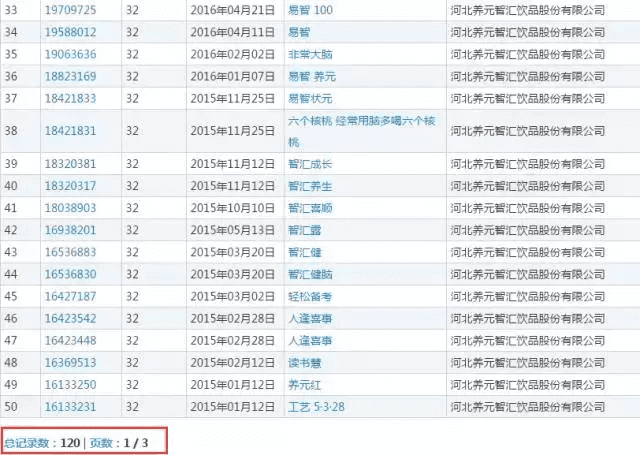Viewport: 640px width, 455px height.
Task: Open the trademark link 智汇露
Action: 304,230
